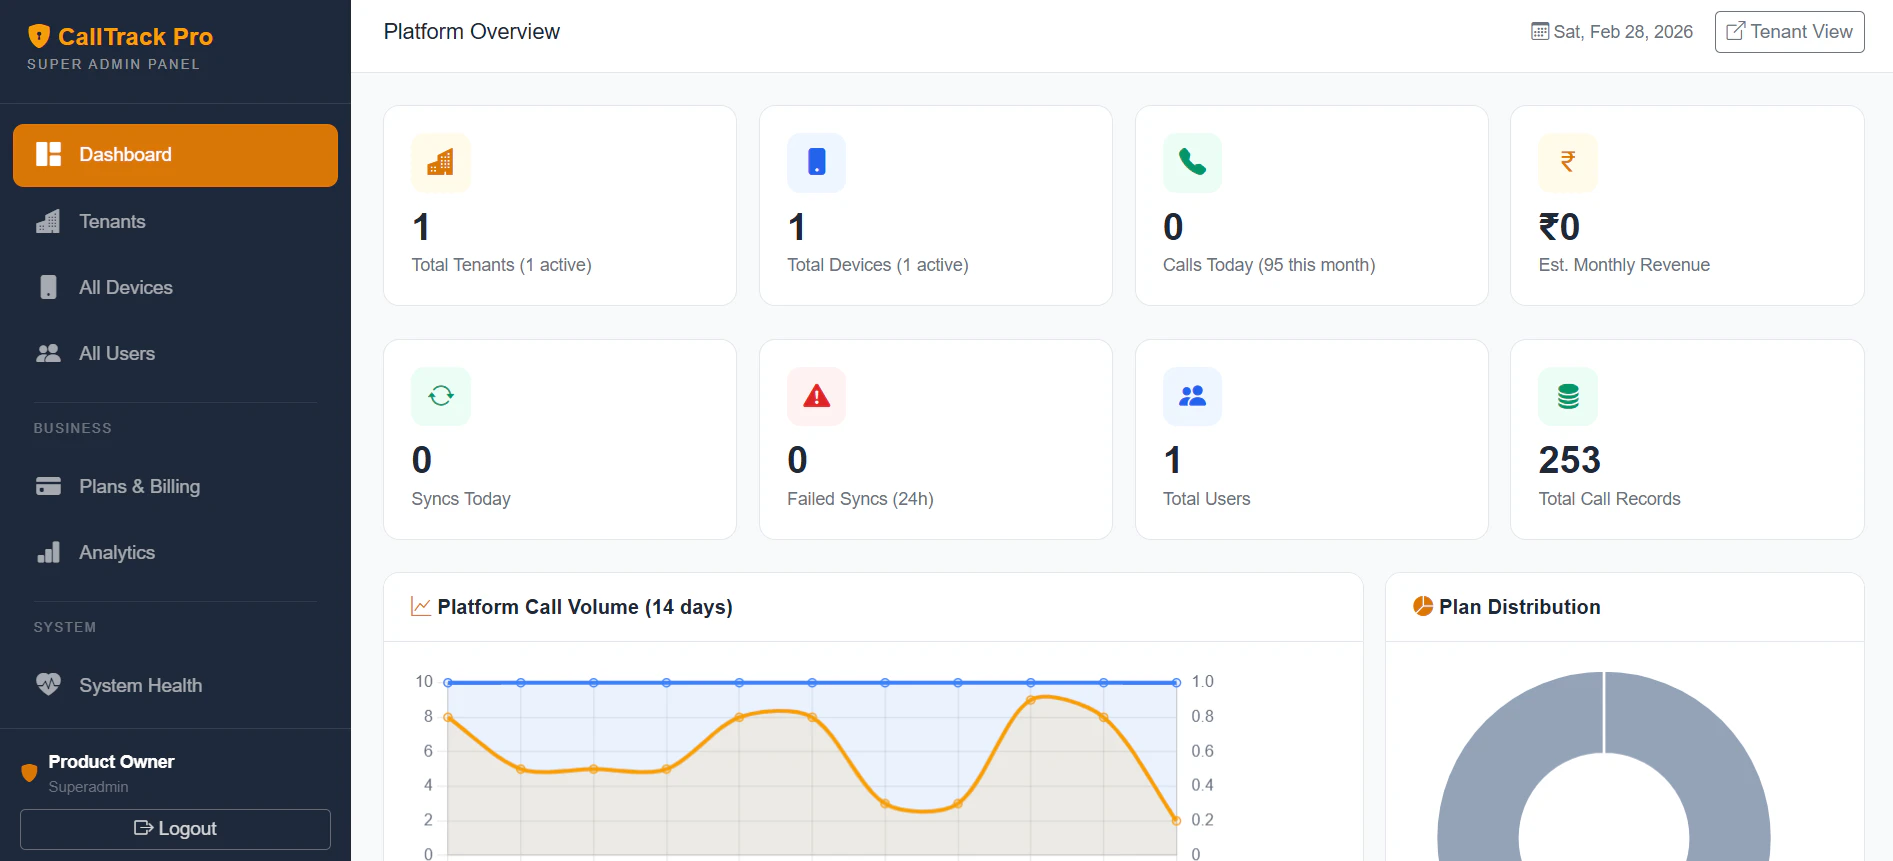The image size is (1893, 861).
Task: Click the Total Call Records label
Action: click(x=1609, y=499)
